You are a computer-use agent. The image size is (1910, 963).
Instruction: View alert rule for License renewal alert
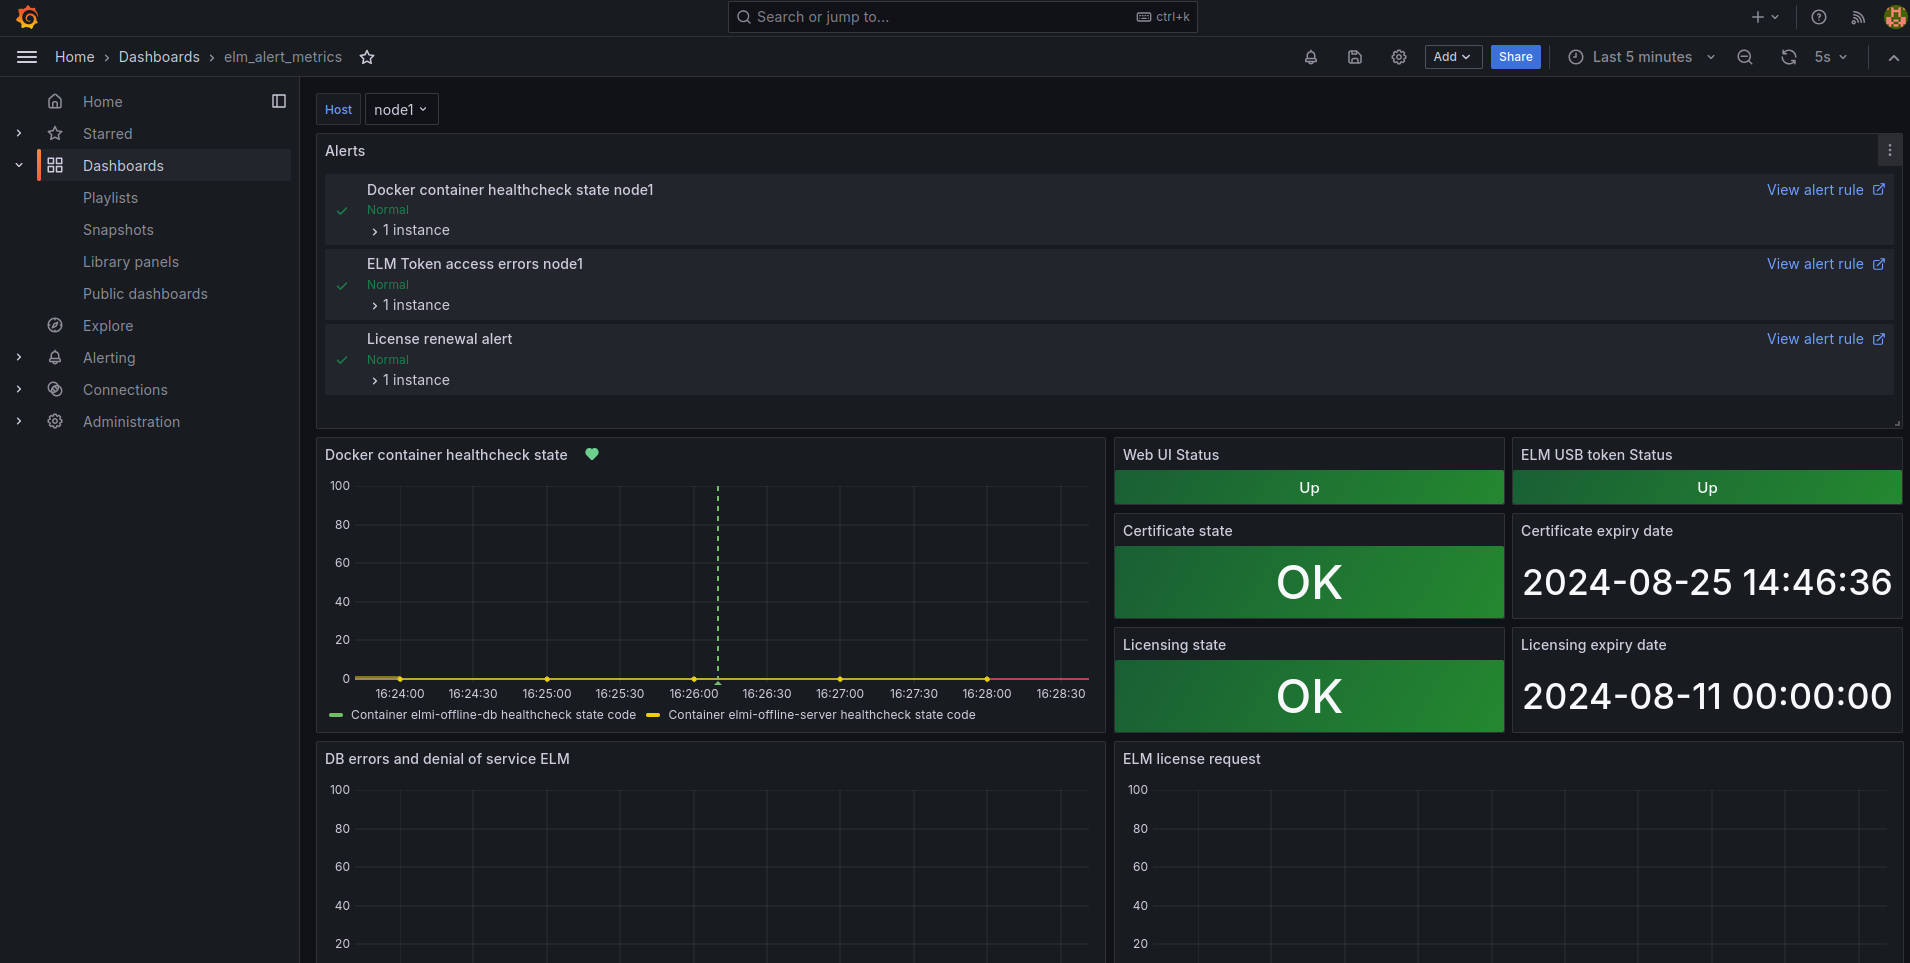1825,339
